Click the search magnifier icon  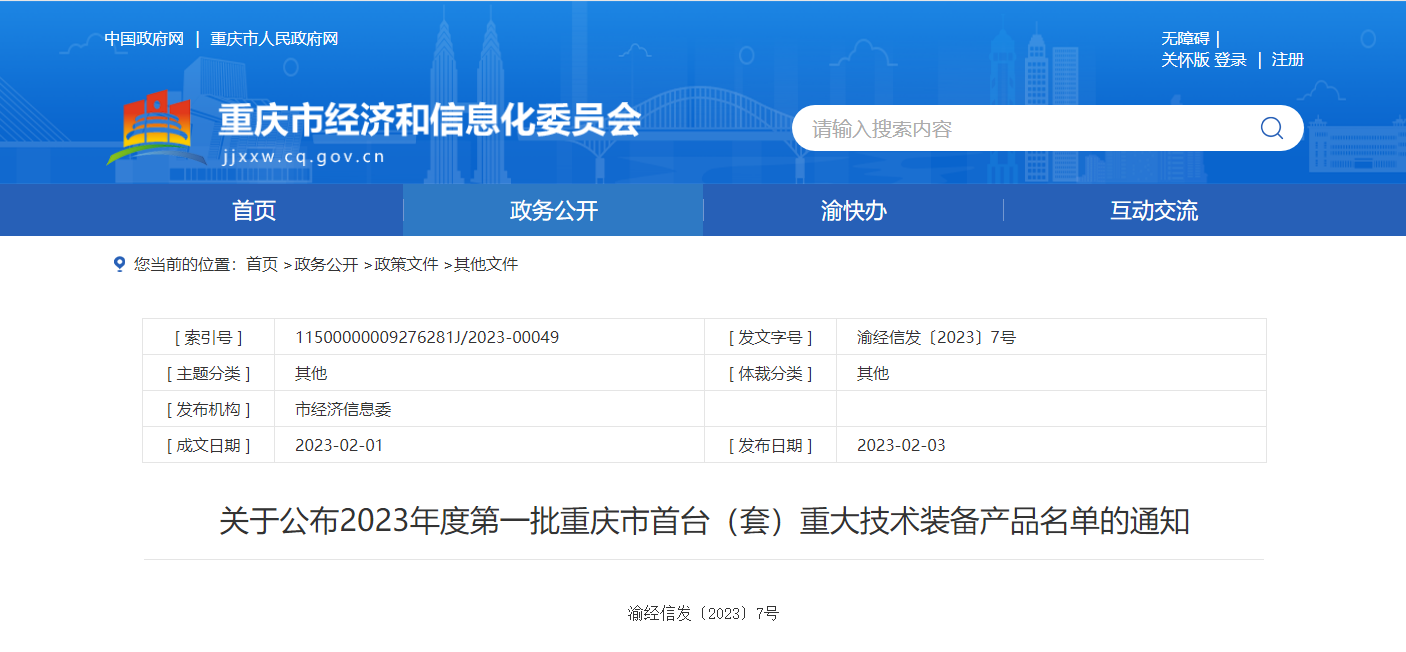tap(1271, 128)
